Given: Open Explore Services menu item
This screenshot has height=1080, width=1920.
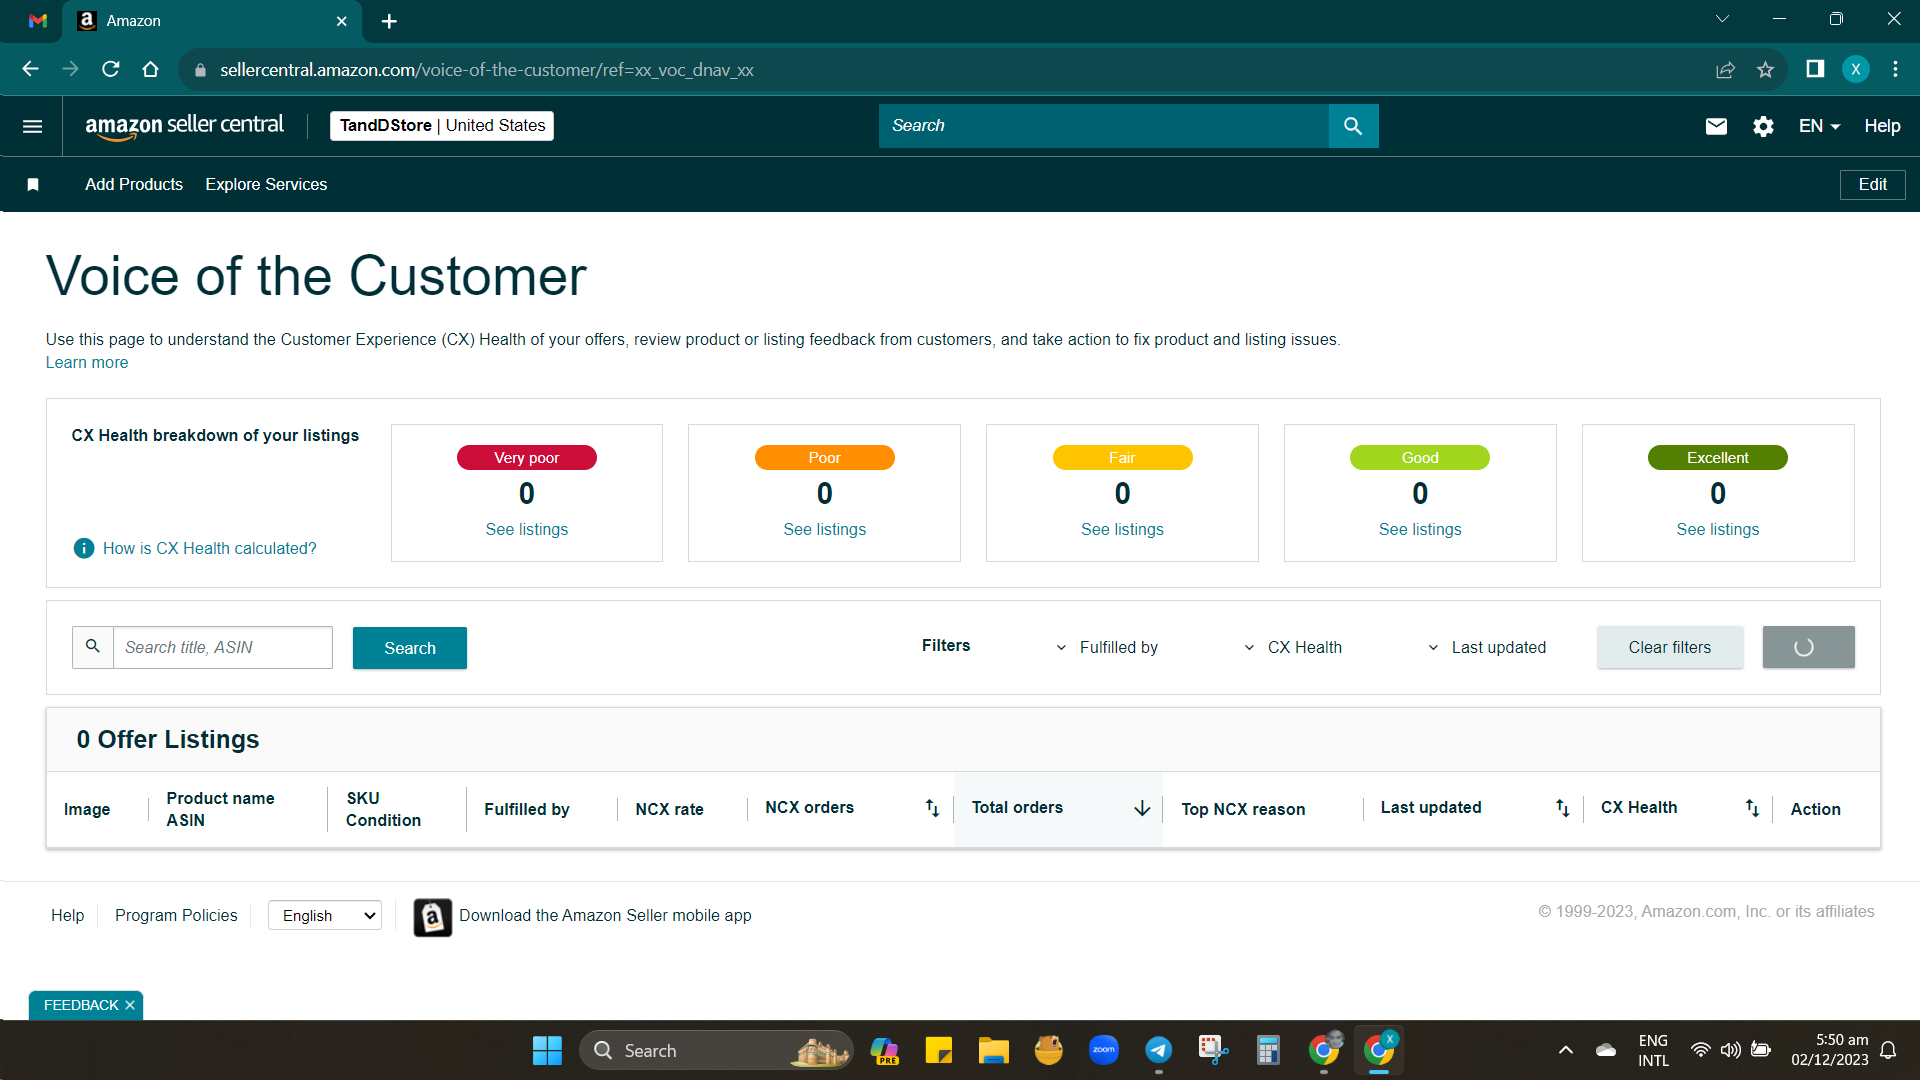Looking at the screenshot, I should point(266,185).
